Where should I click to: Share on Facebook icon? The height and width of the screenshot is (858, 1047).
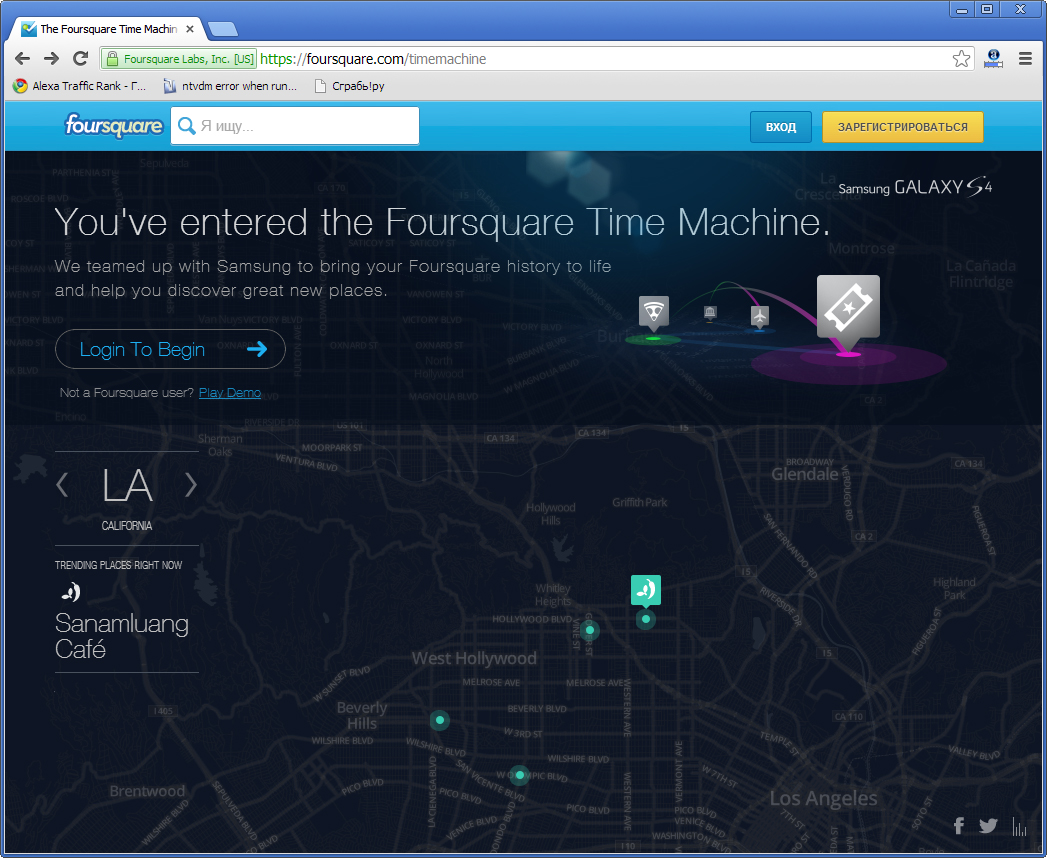coord(959,826)
